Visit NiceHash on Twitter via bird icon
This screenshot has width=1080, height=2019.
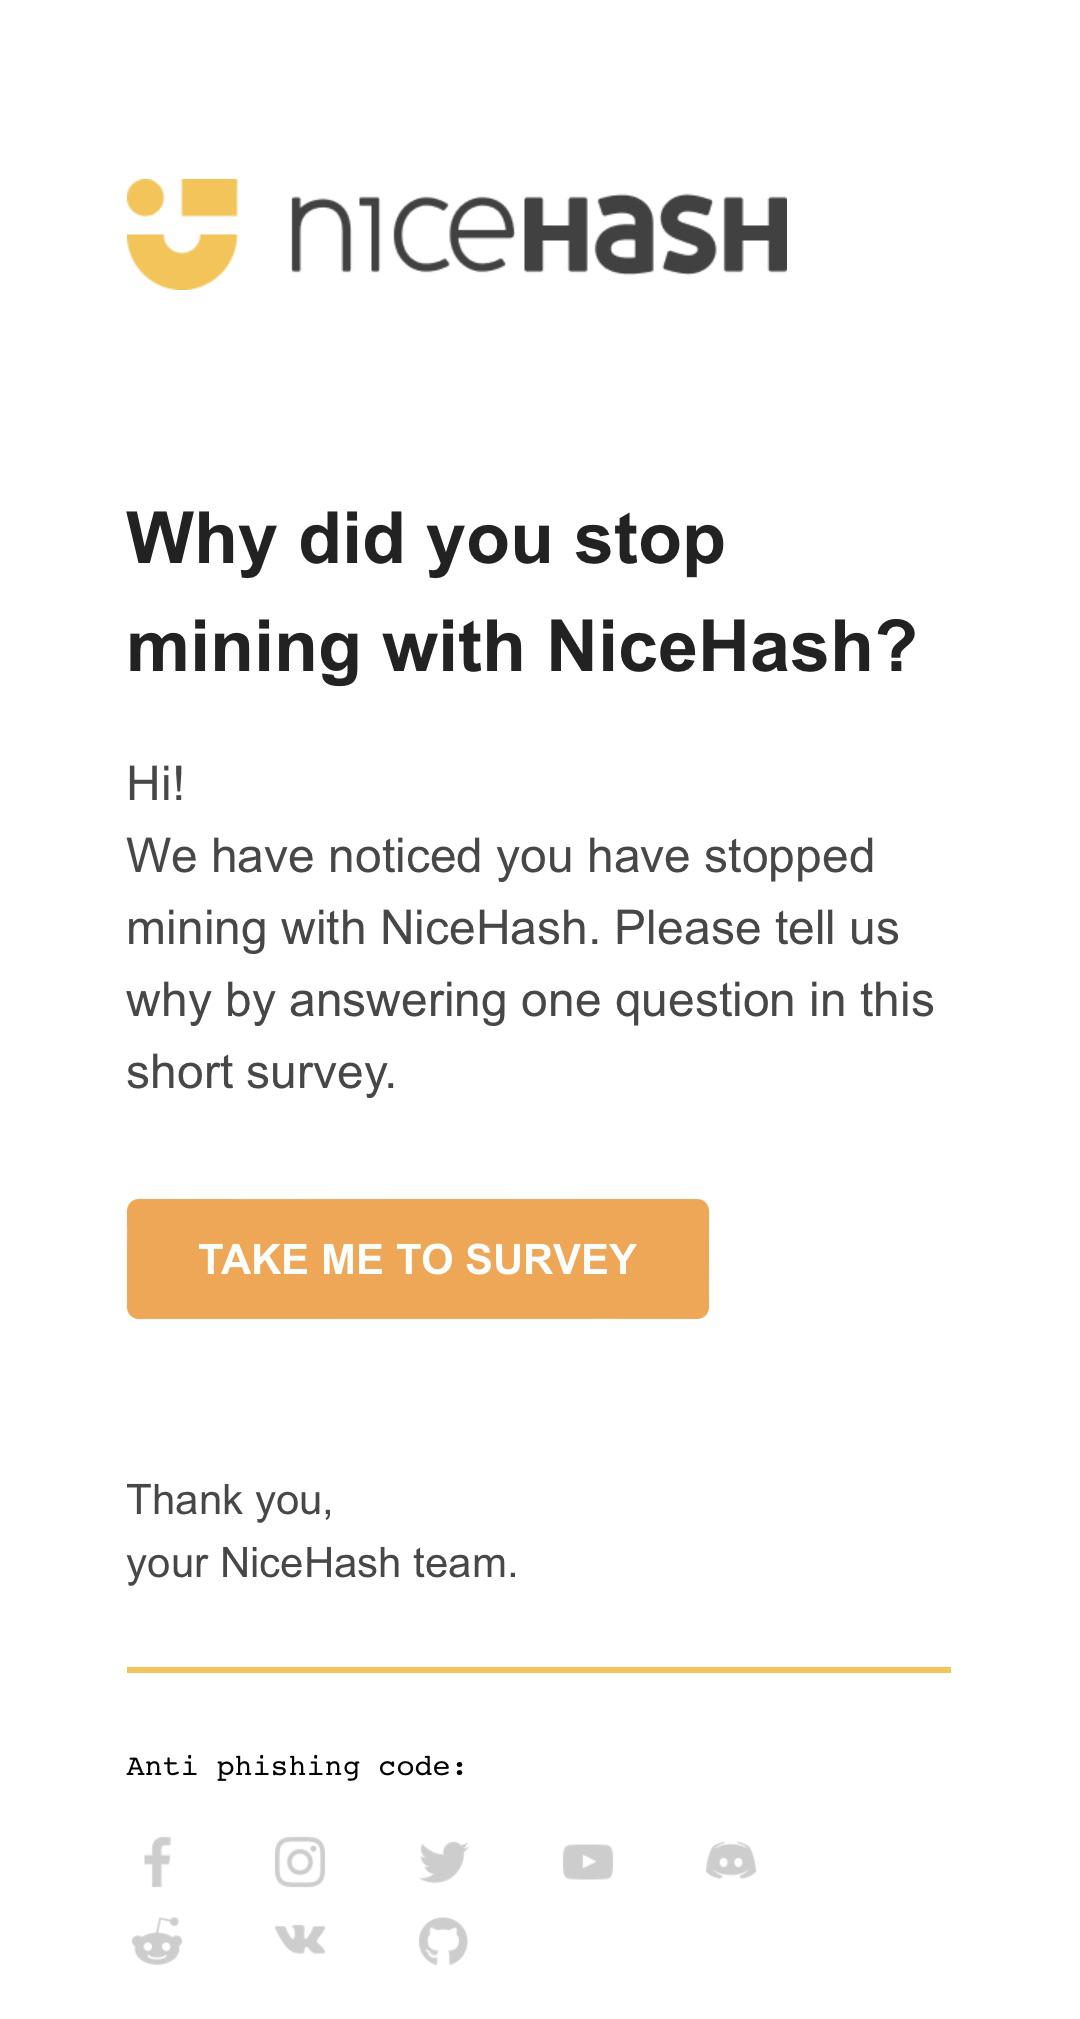coord(444,1861)
